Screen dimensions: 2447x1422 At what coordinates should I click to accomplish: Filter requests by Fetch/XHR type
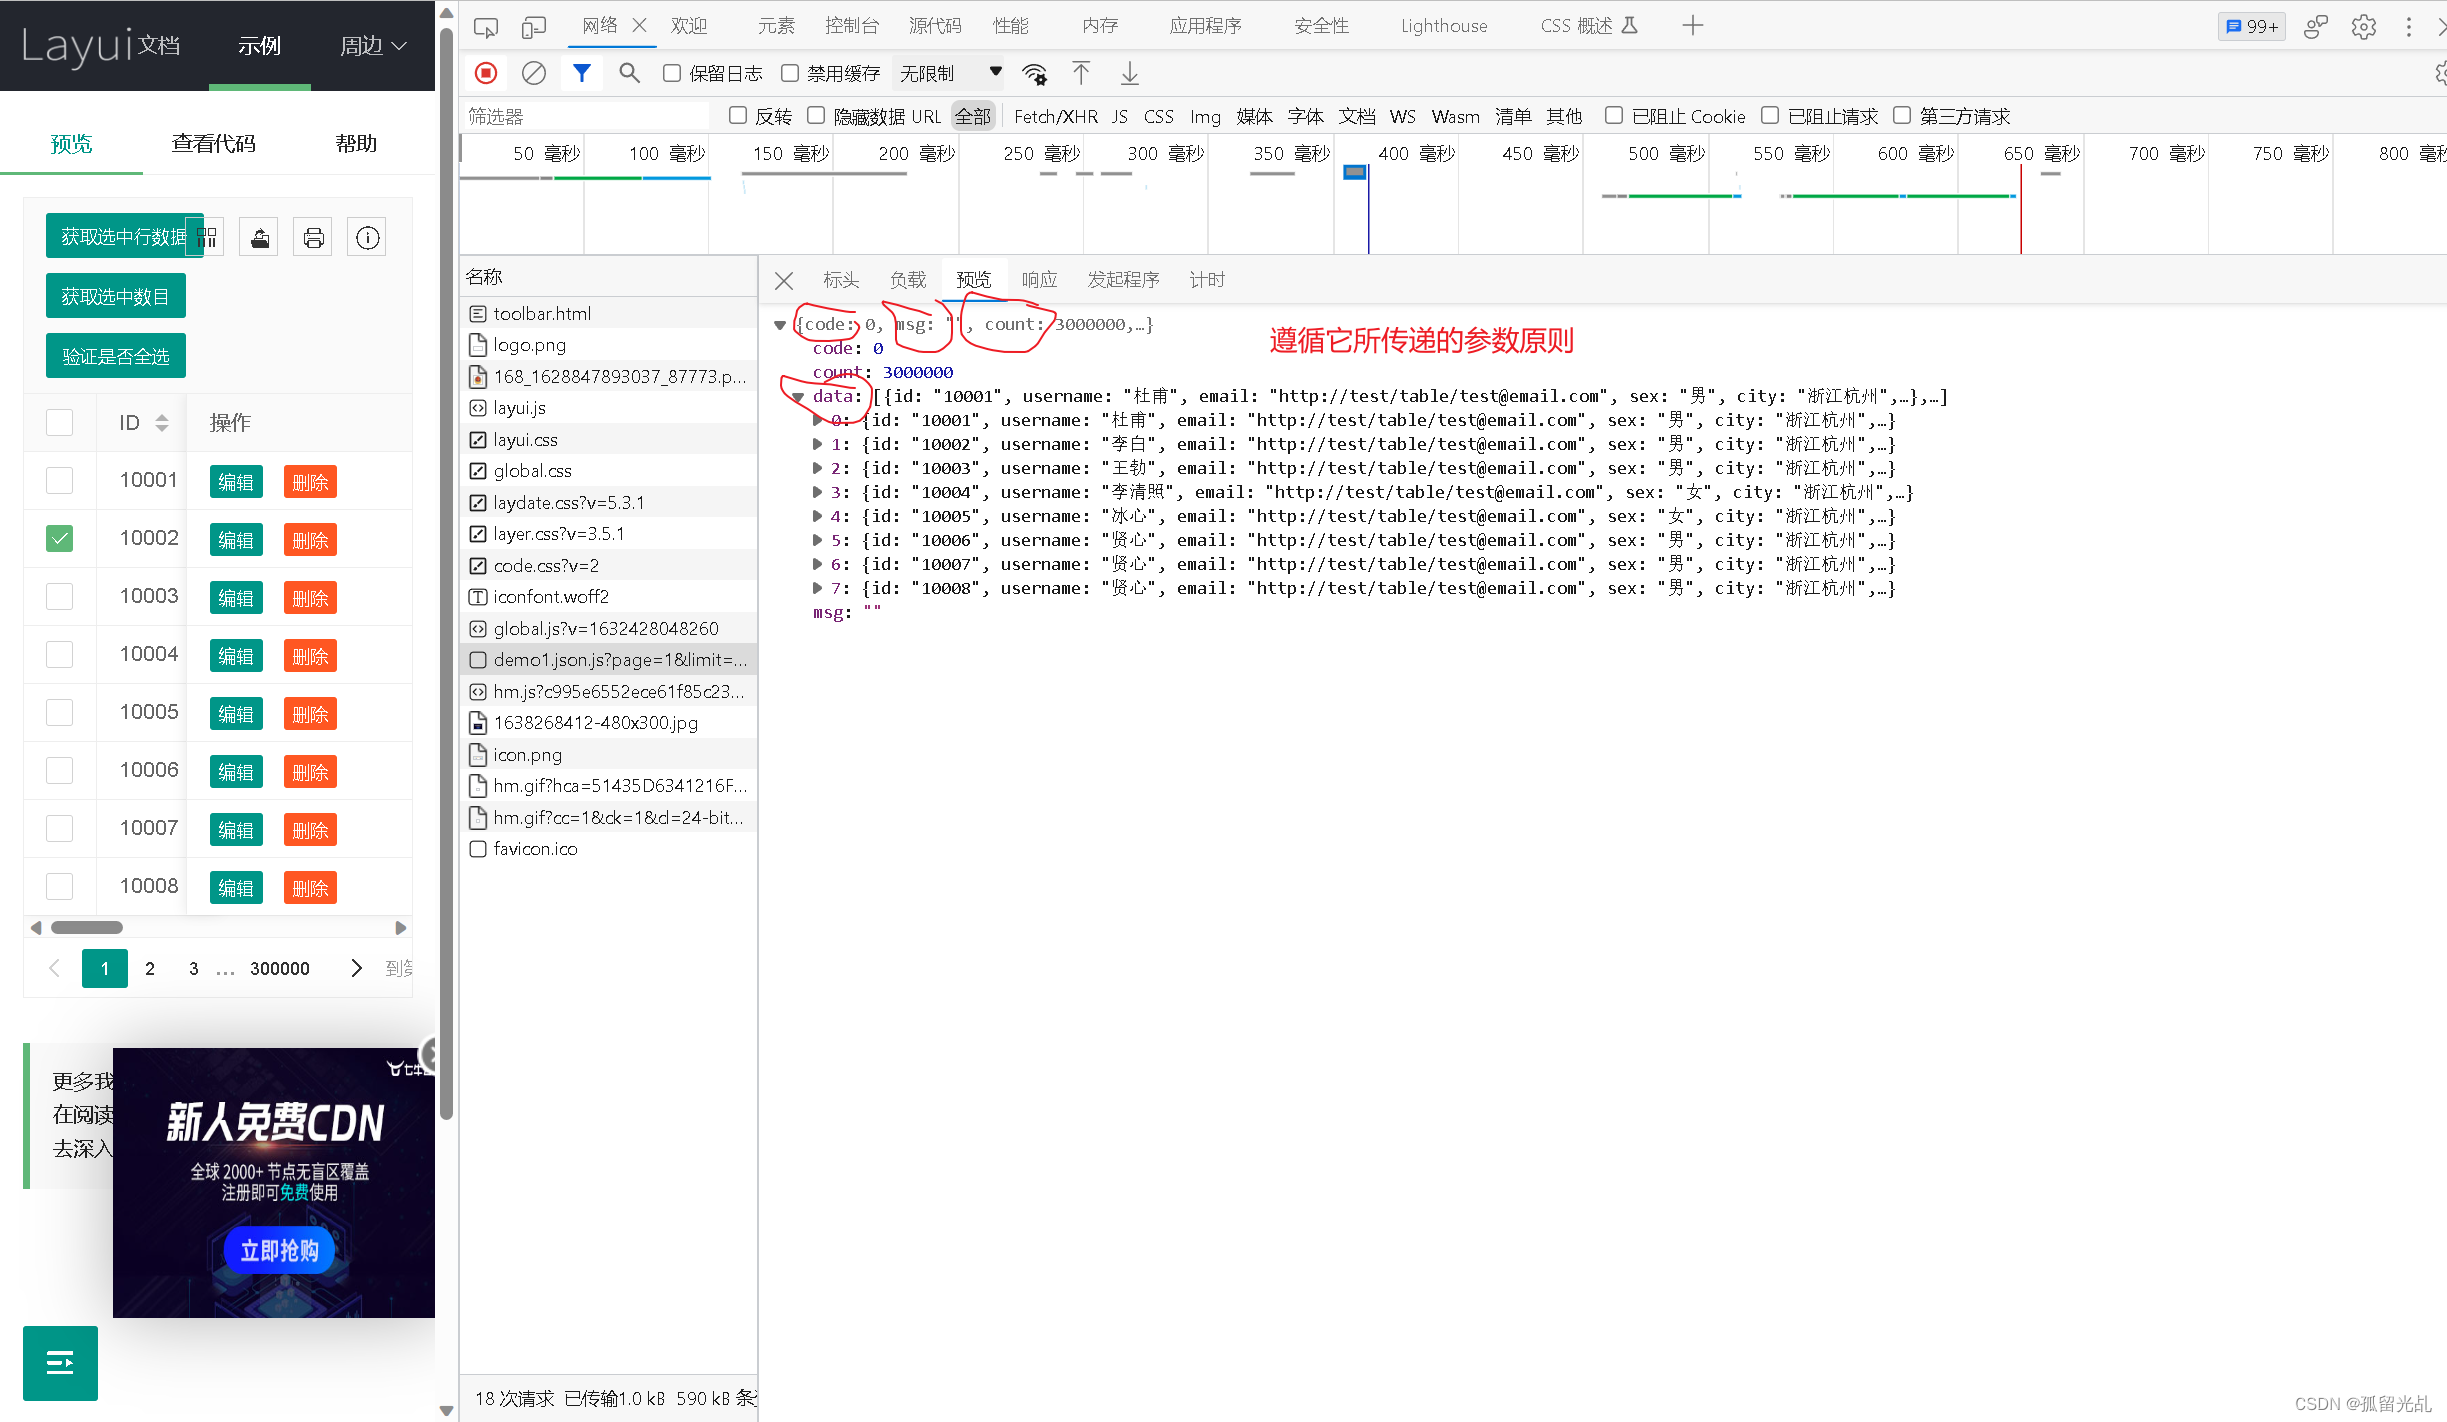pos(1056,116)
